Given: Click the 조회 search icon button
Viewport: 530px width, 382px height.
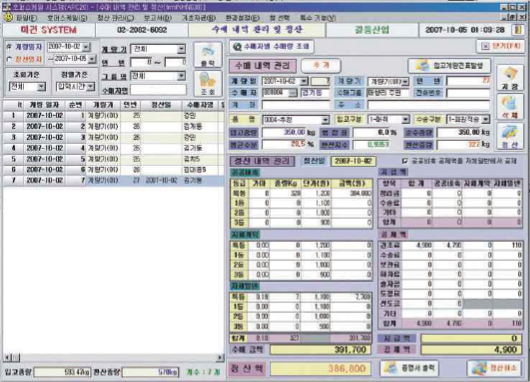Looking at the screenshot, I should pyautogui.click(x=208, y=84).
